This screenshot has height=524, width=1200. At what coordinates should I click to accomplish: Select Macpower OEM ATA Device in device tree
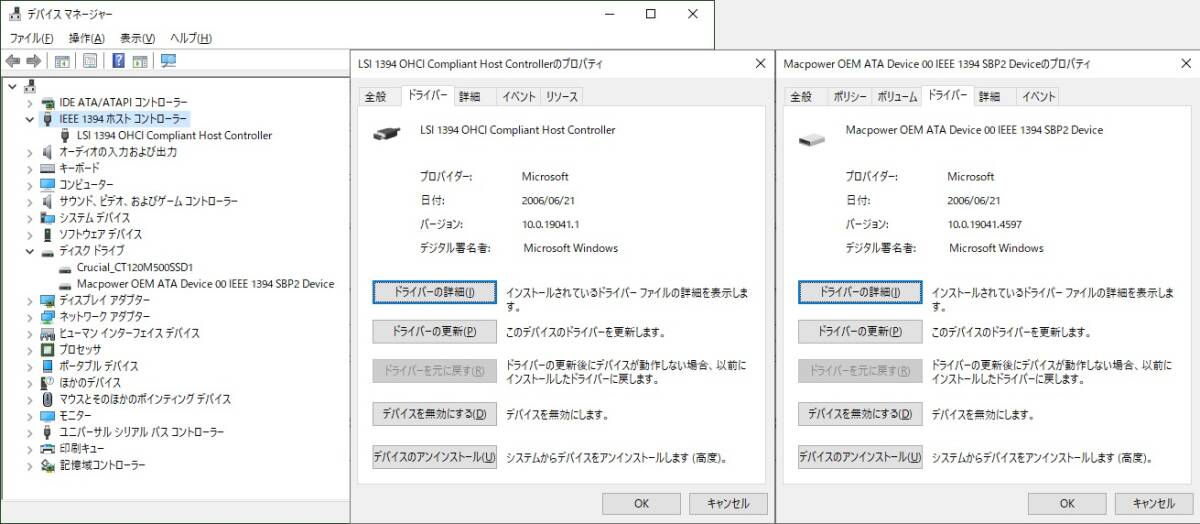(205, 284)
